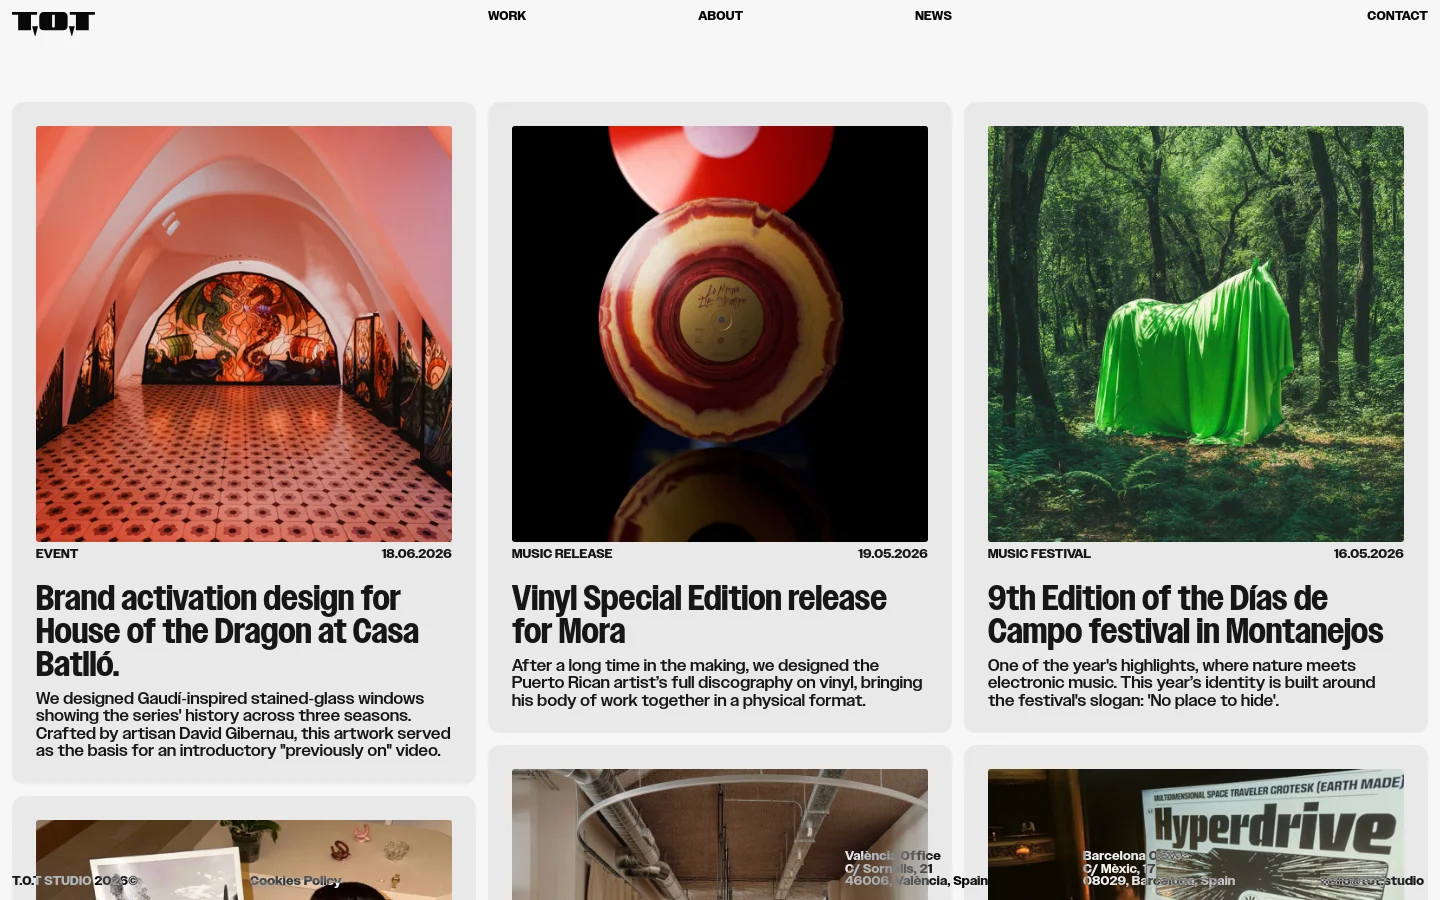1440x900 pixels.
Task: Open the ceiling pipes interior image card
Action: (720, 834)
